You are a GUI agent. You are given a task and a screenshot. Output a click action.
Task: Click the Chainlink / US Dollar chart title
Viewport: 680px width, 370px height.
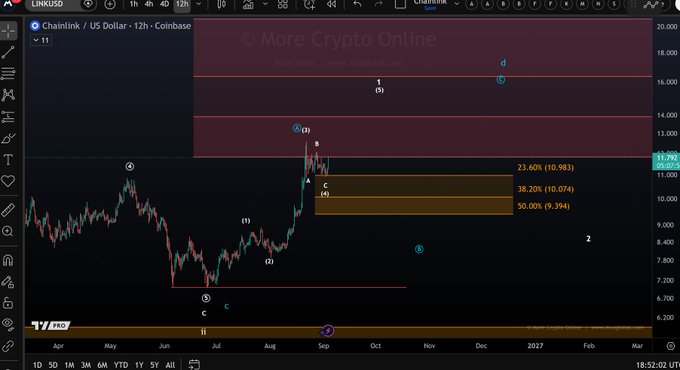(x=116, y=26)
